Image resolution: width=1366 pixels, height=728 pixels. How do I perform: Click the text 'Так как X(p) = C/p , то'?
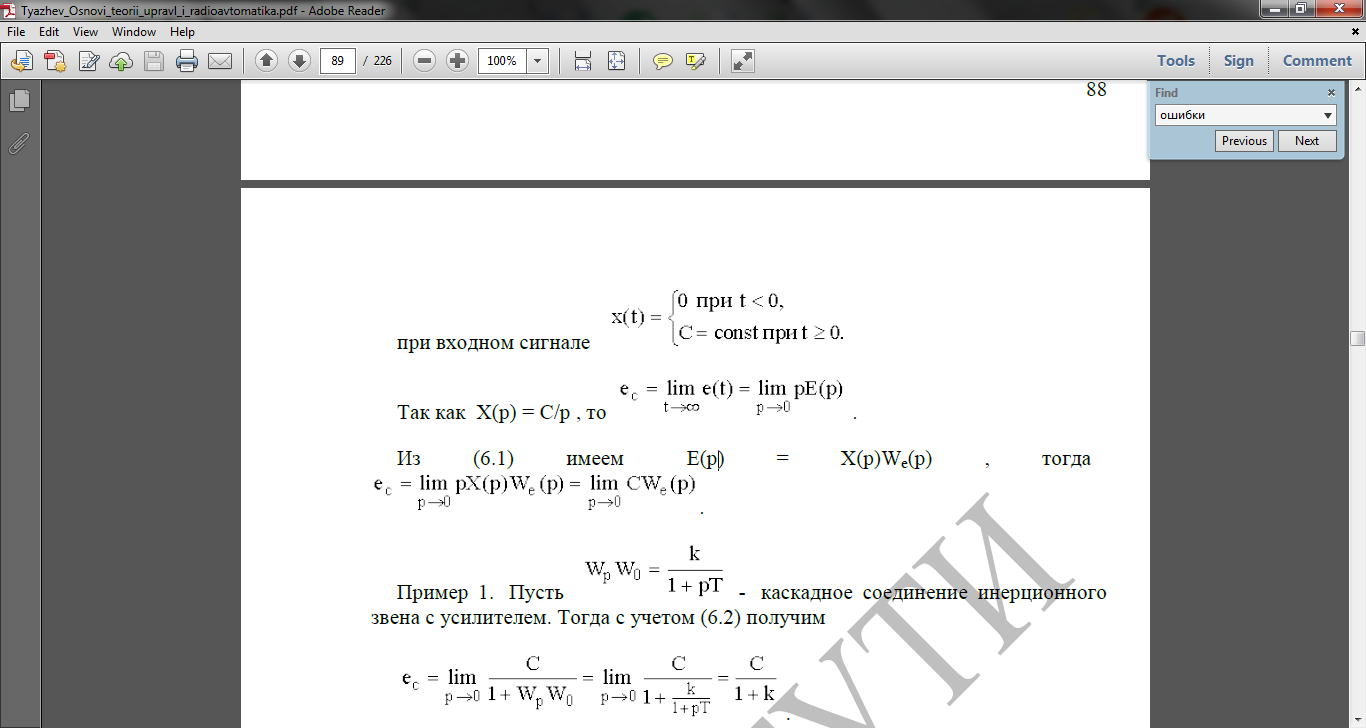coord(501,412)
